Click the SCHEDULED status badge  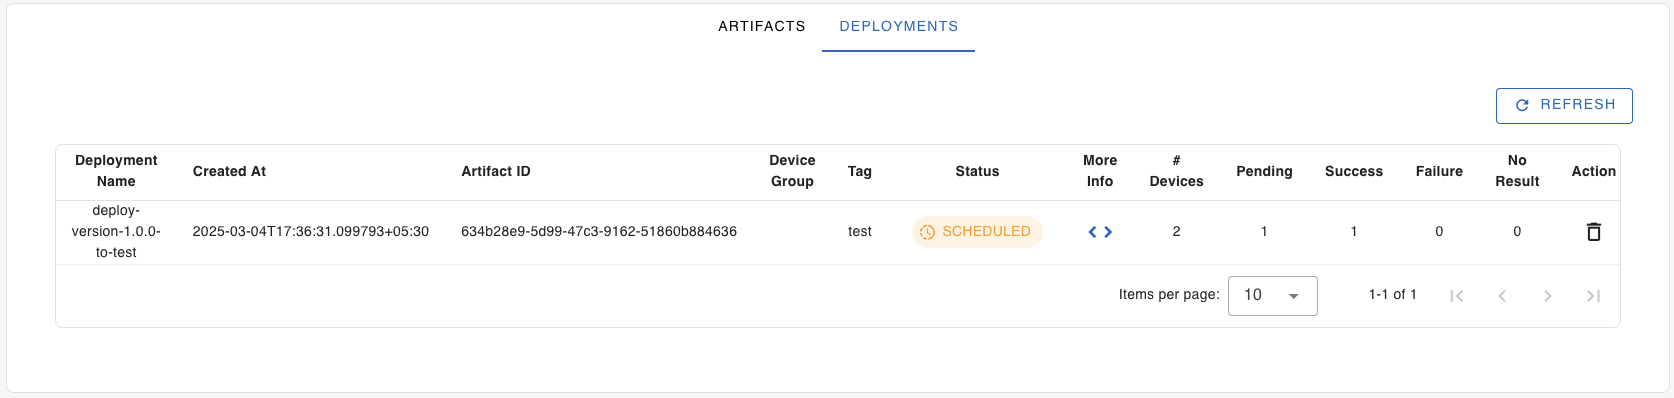pyautogui.click(x=977, y=232)
